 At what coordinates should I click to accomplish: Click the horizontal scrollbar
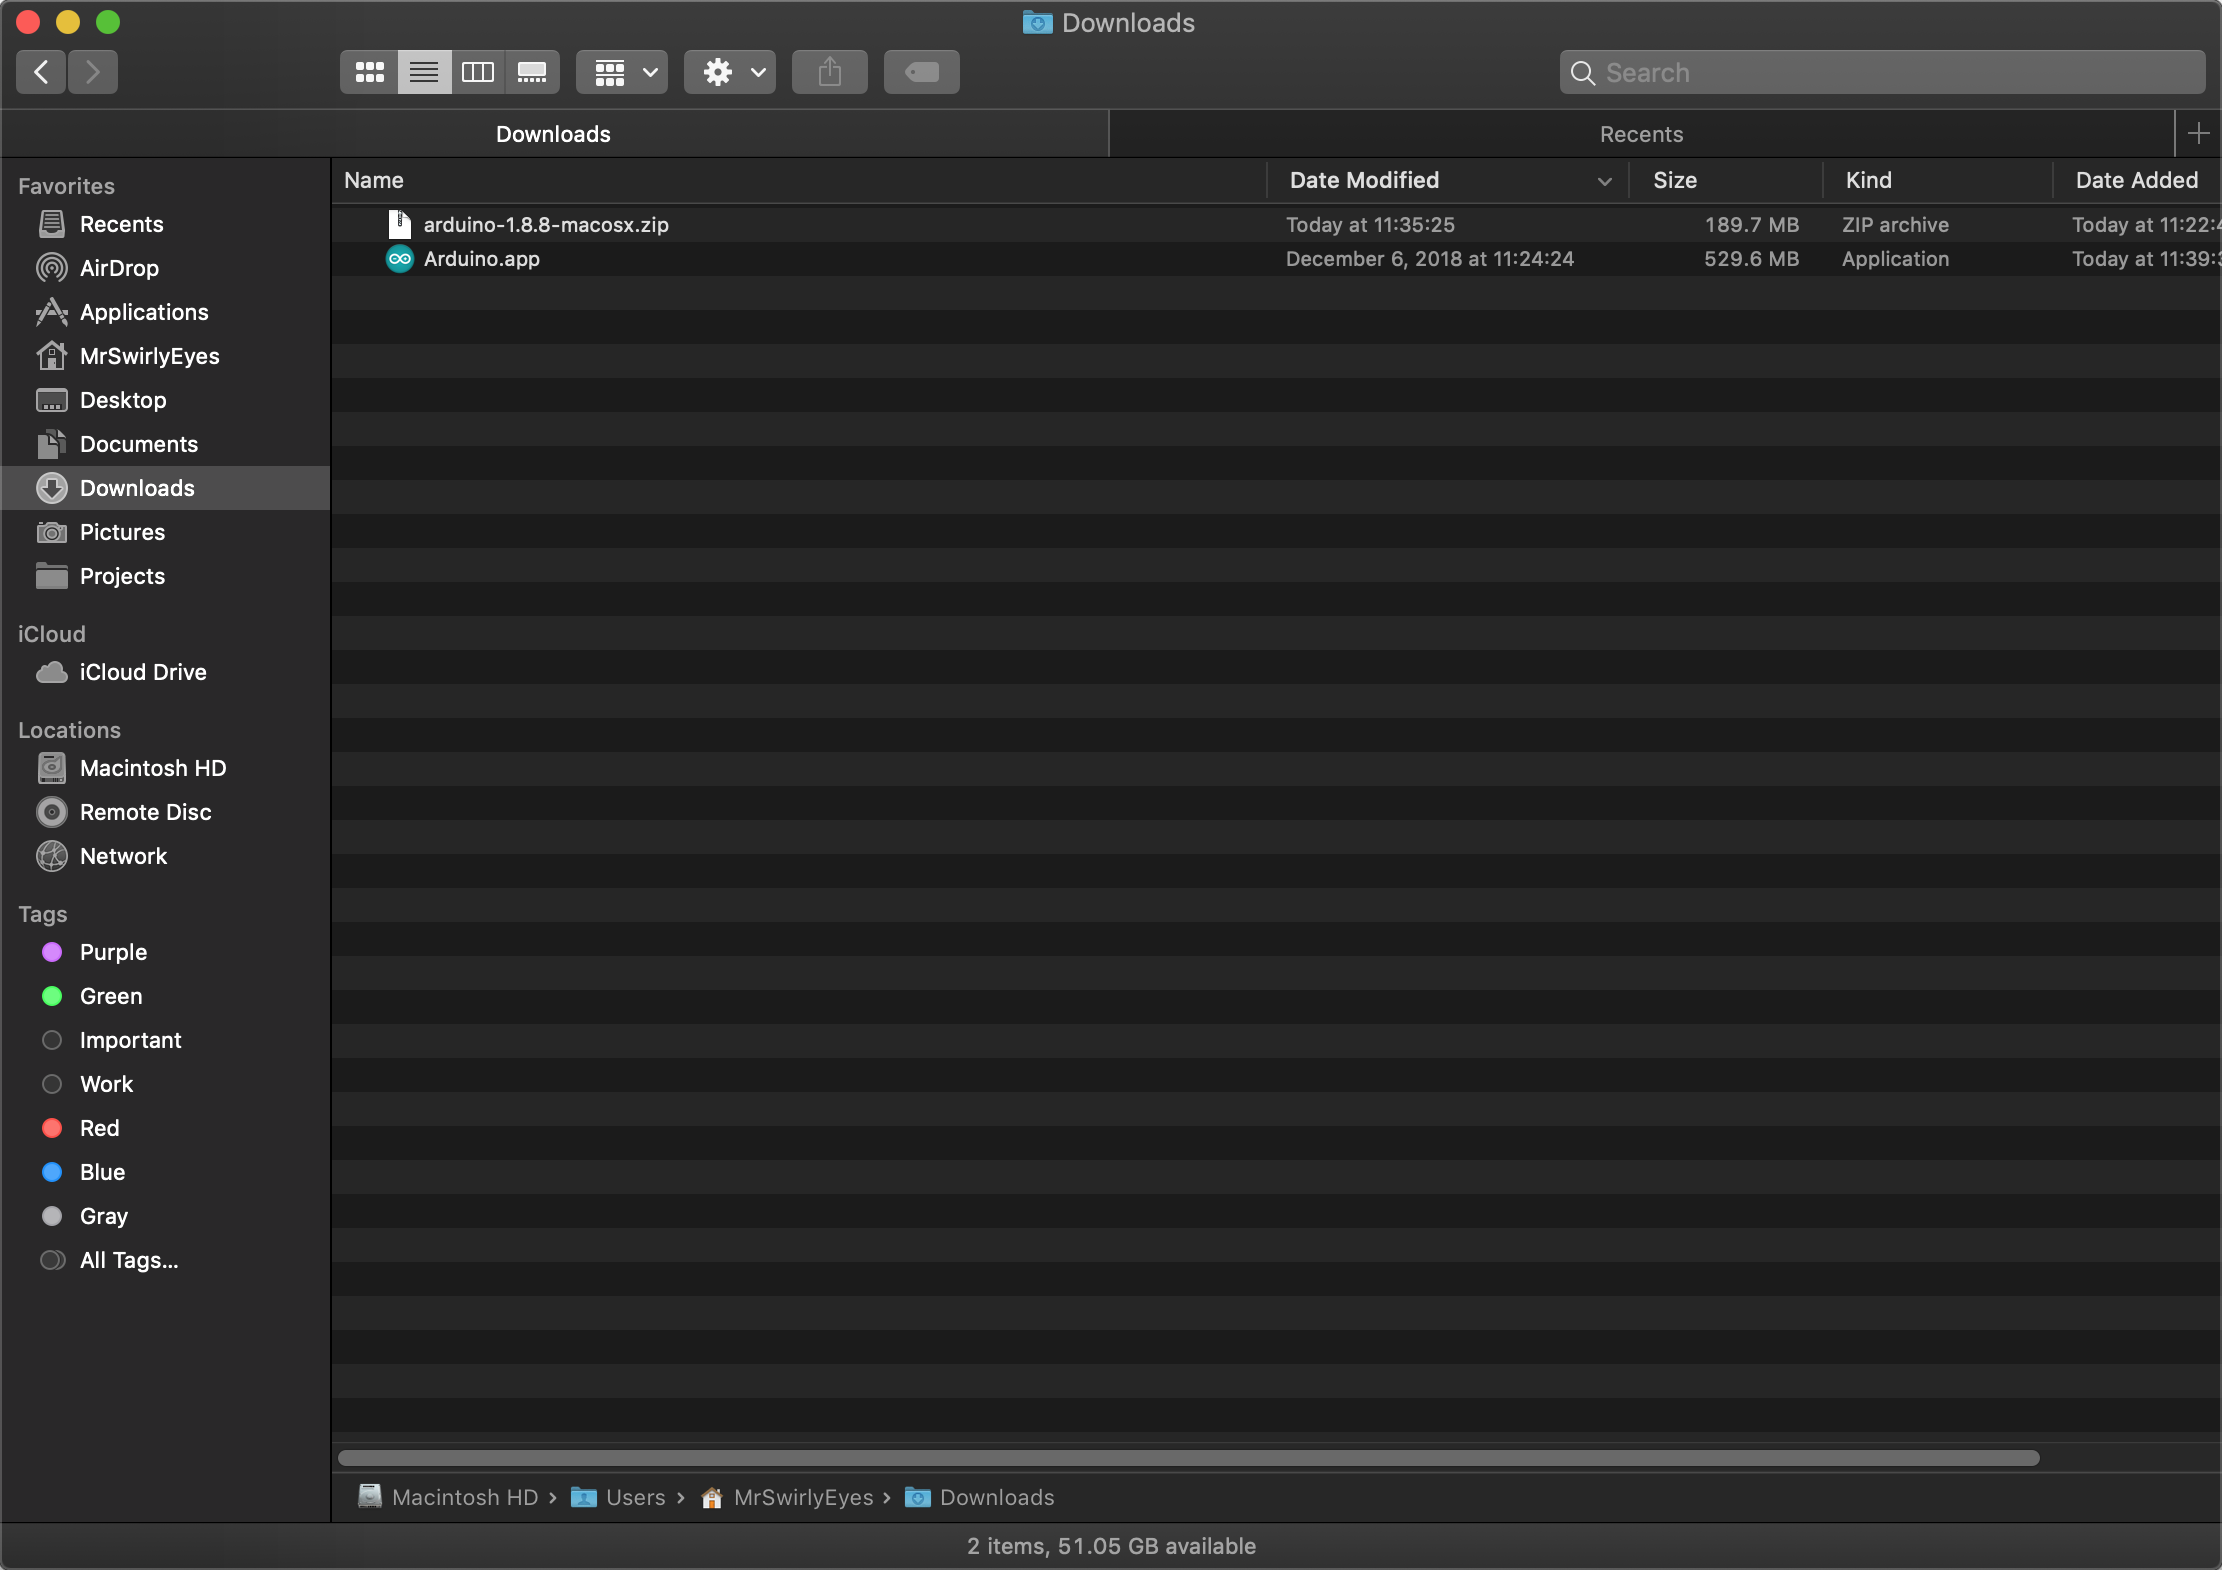pyautogui.click(x=1188, y=1458)
